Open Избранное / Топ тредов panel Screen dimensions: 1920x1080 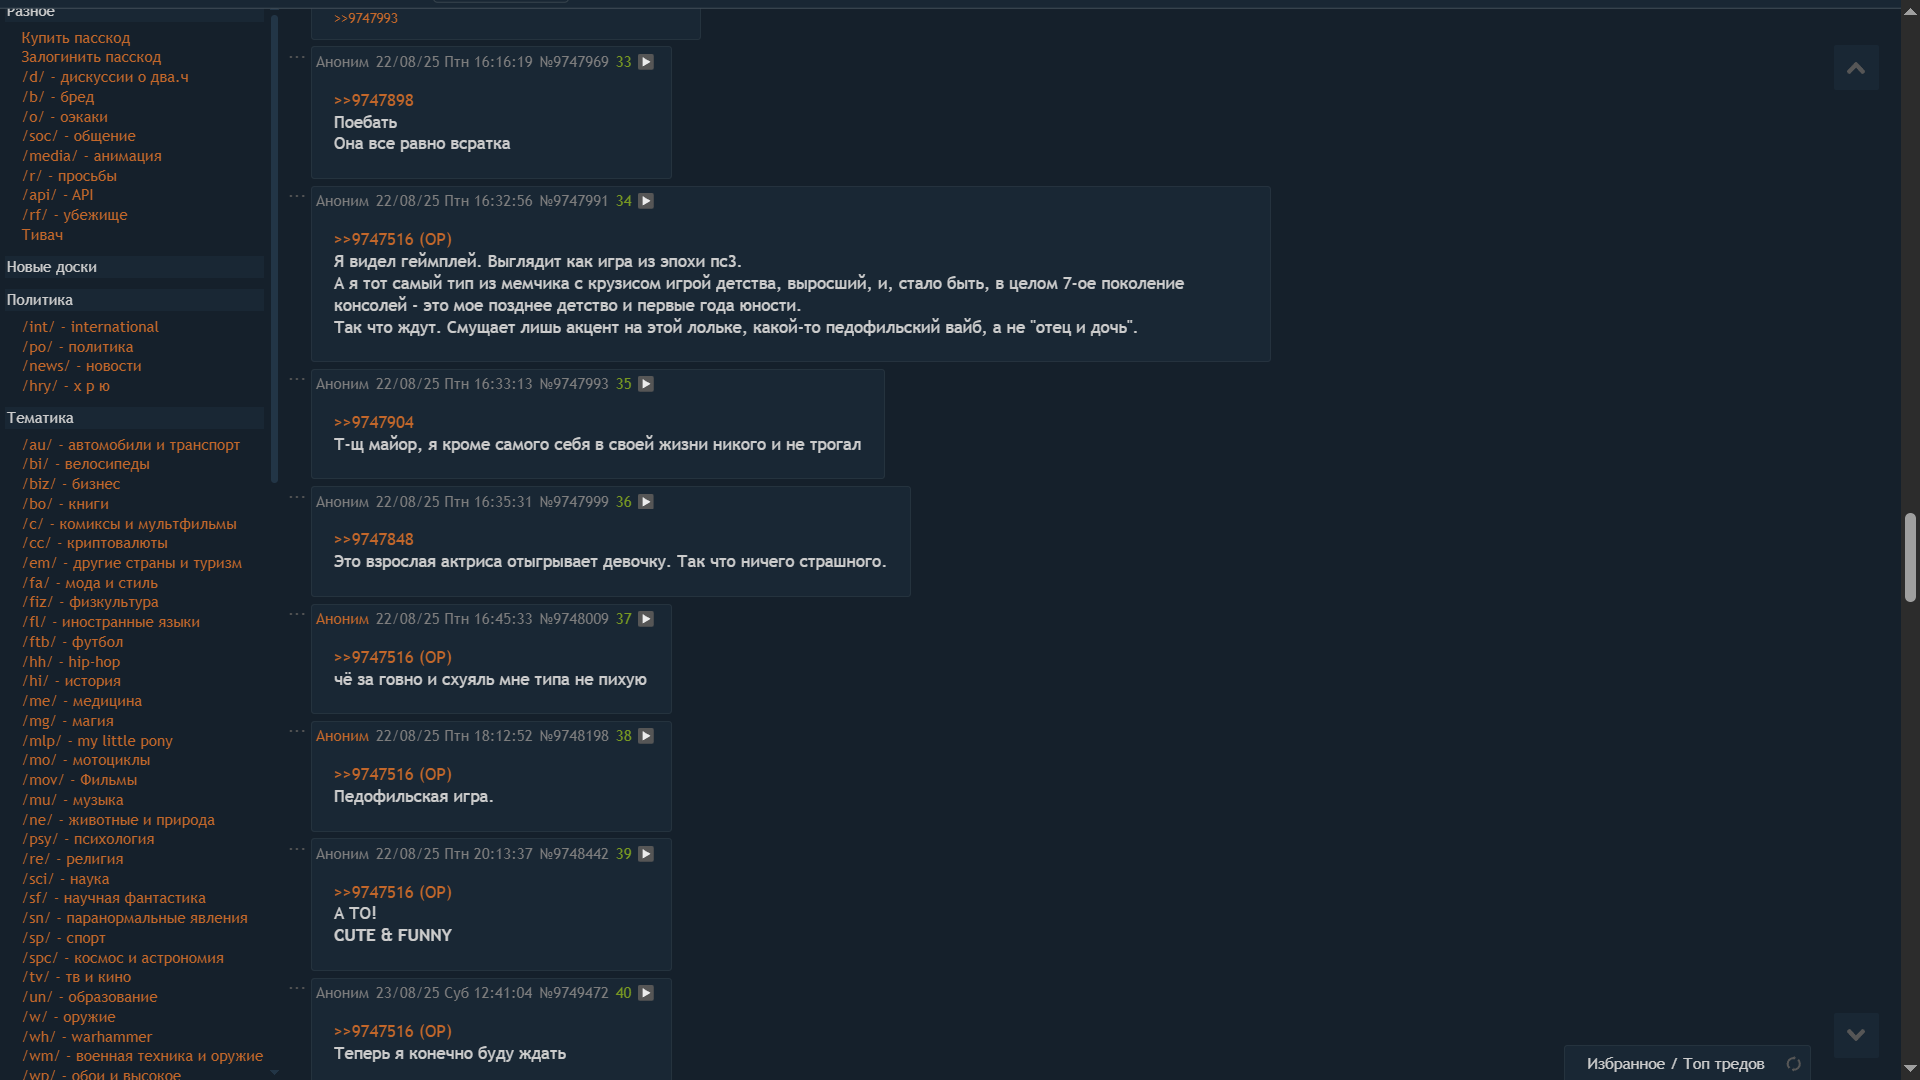click(1675, 1064)
